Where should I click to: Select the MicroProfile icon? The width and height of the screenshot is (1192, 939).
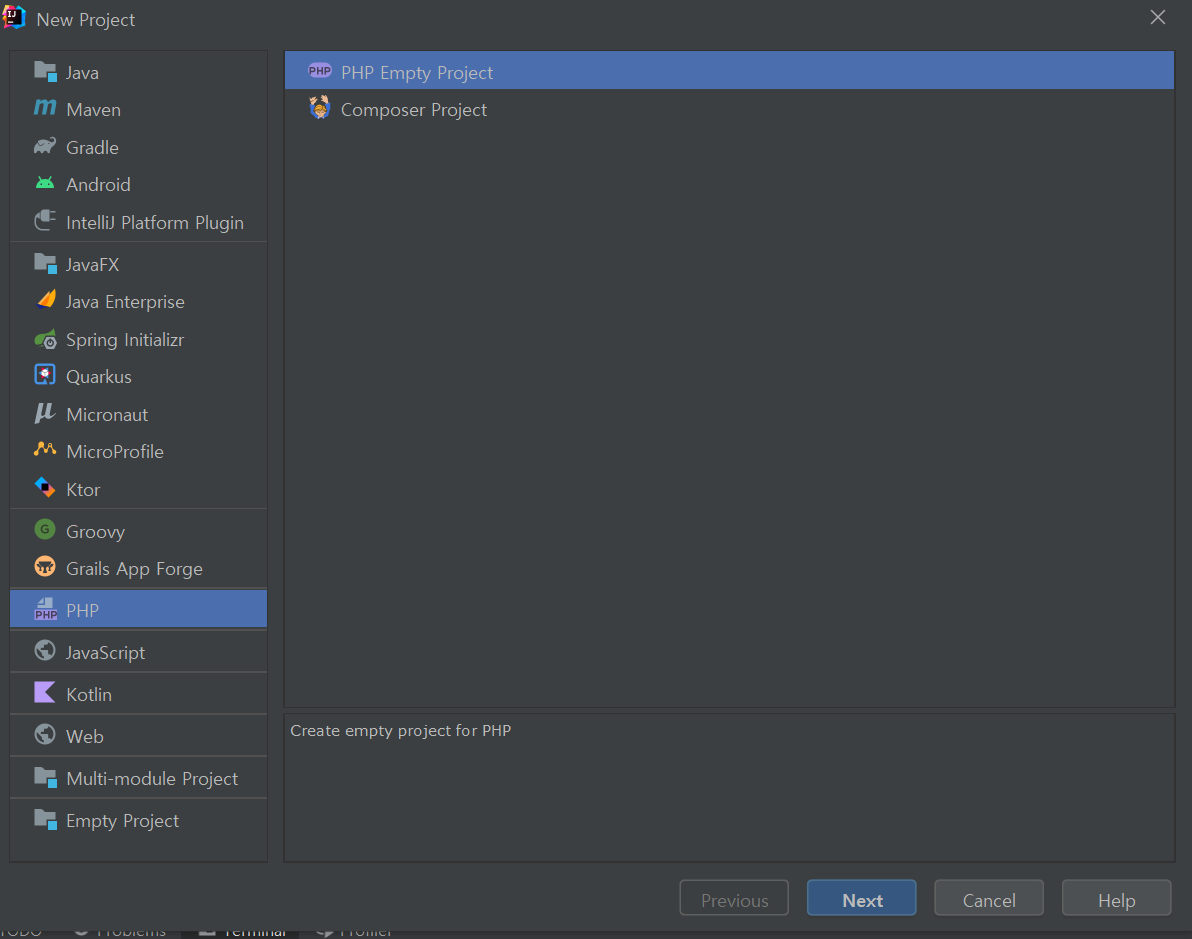[x=46, y=450]
